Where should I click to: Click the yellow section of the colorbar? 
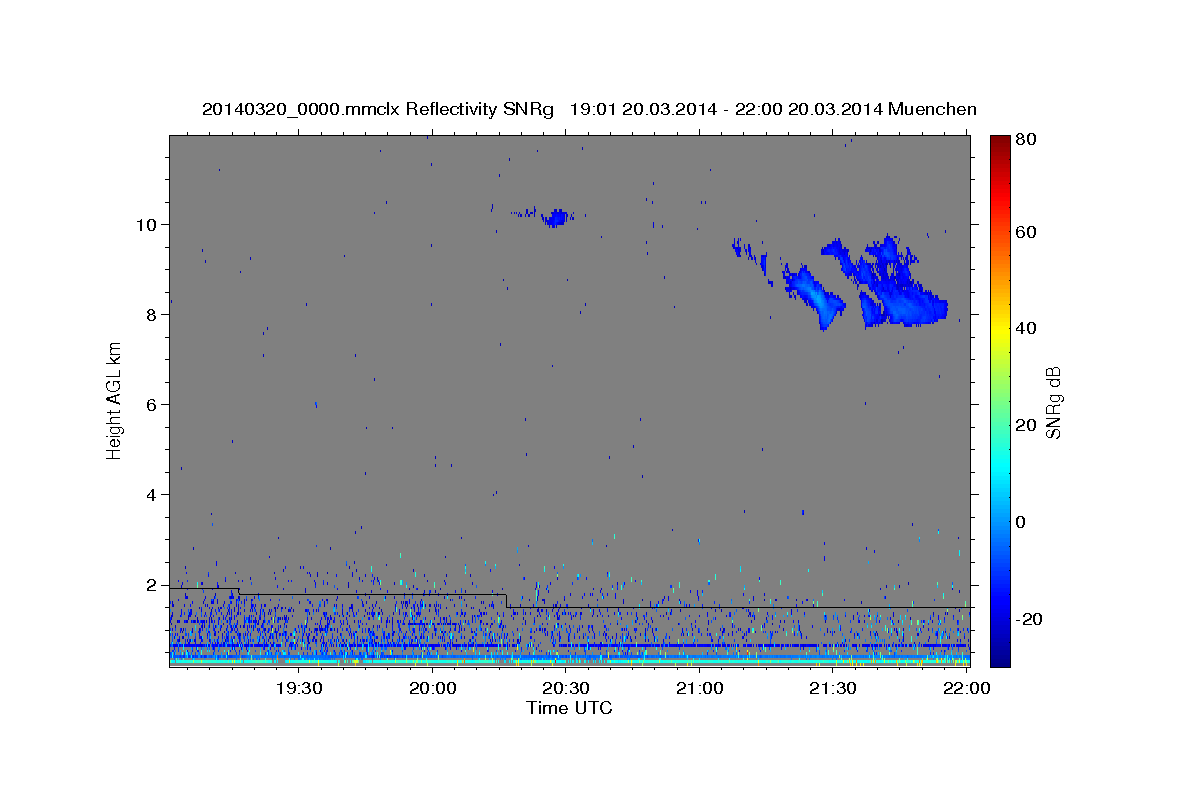1000,330
